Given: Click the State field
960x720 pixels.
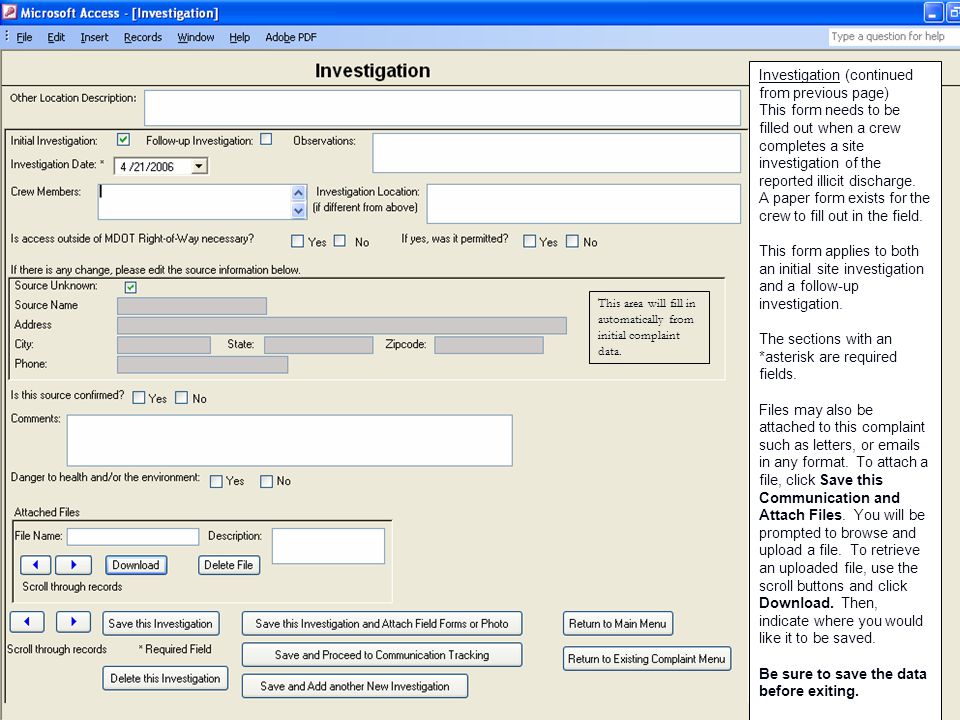Looking at the screenshot, I should [318, 345].
